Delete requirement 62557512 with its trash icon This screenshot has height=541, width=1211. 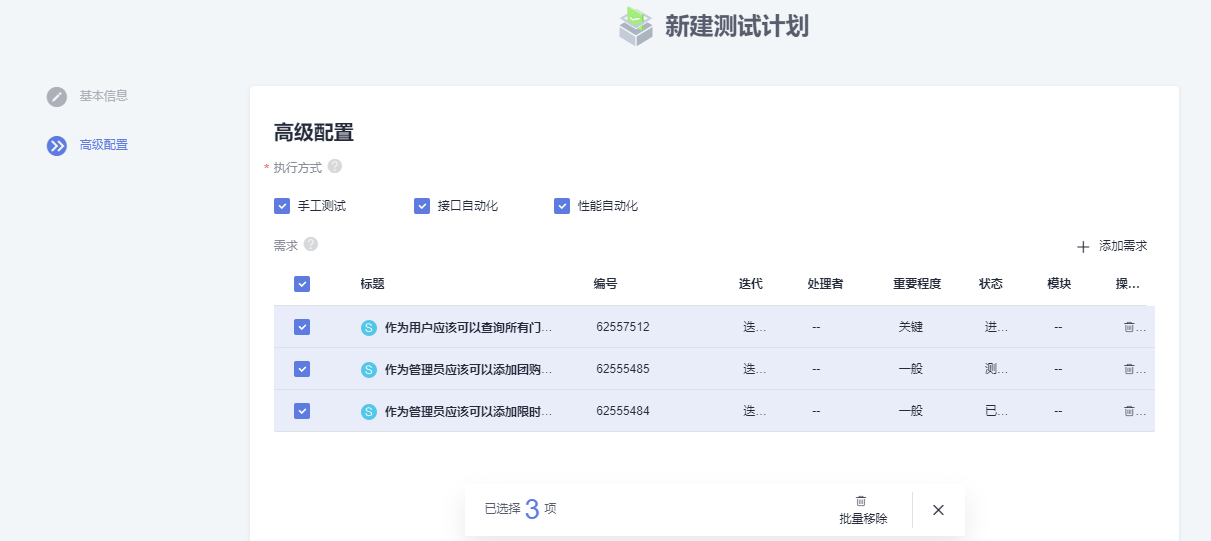point(1129,326)
